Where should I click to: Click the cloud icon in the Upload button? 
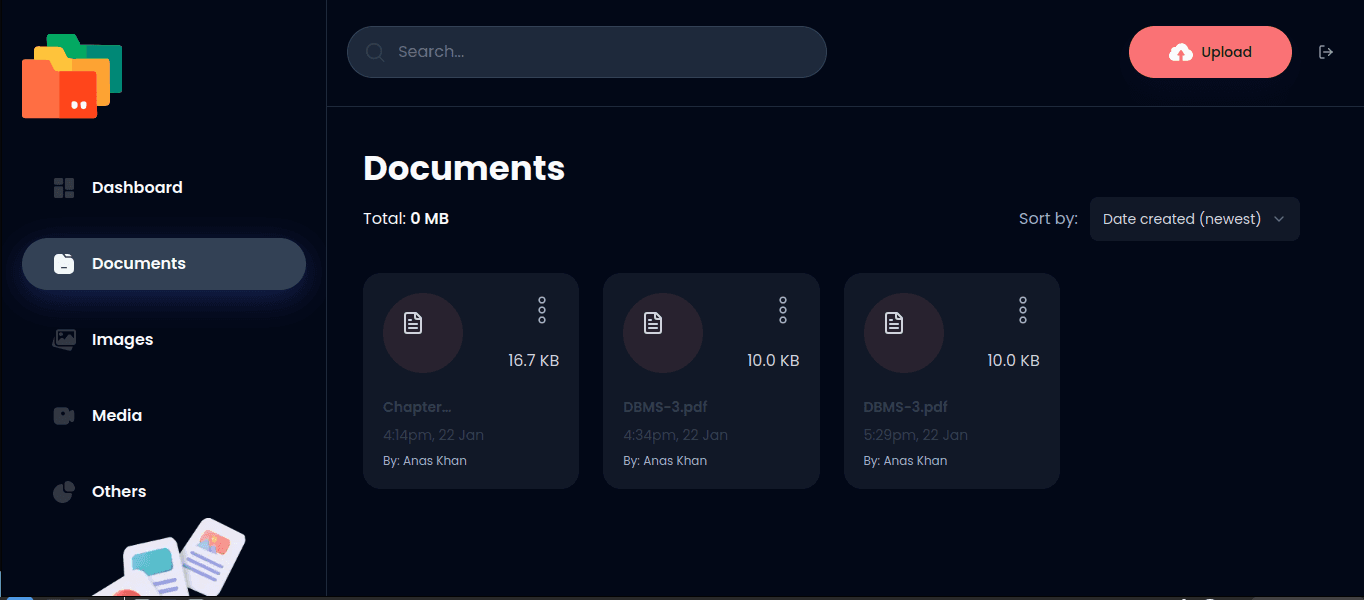click(x=1181, y=52)
